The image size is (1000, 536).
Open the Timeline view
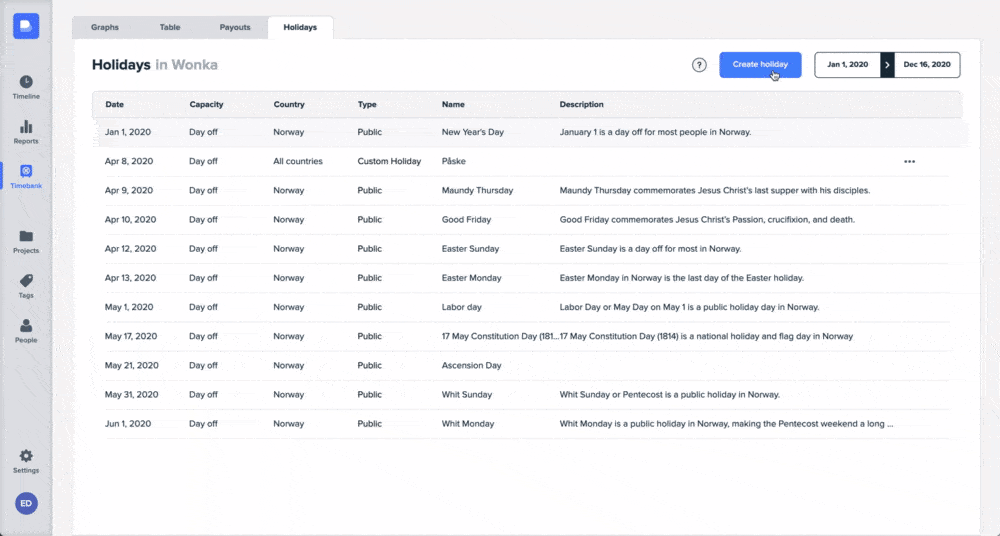(x=26, y=87)
